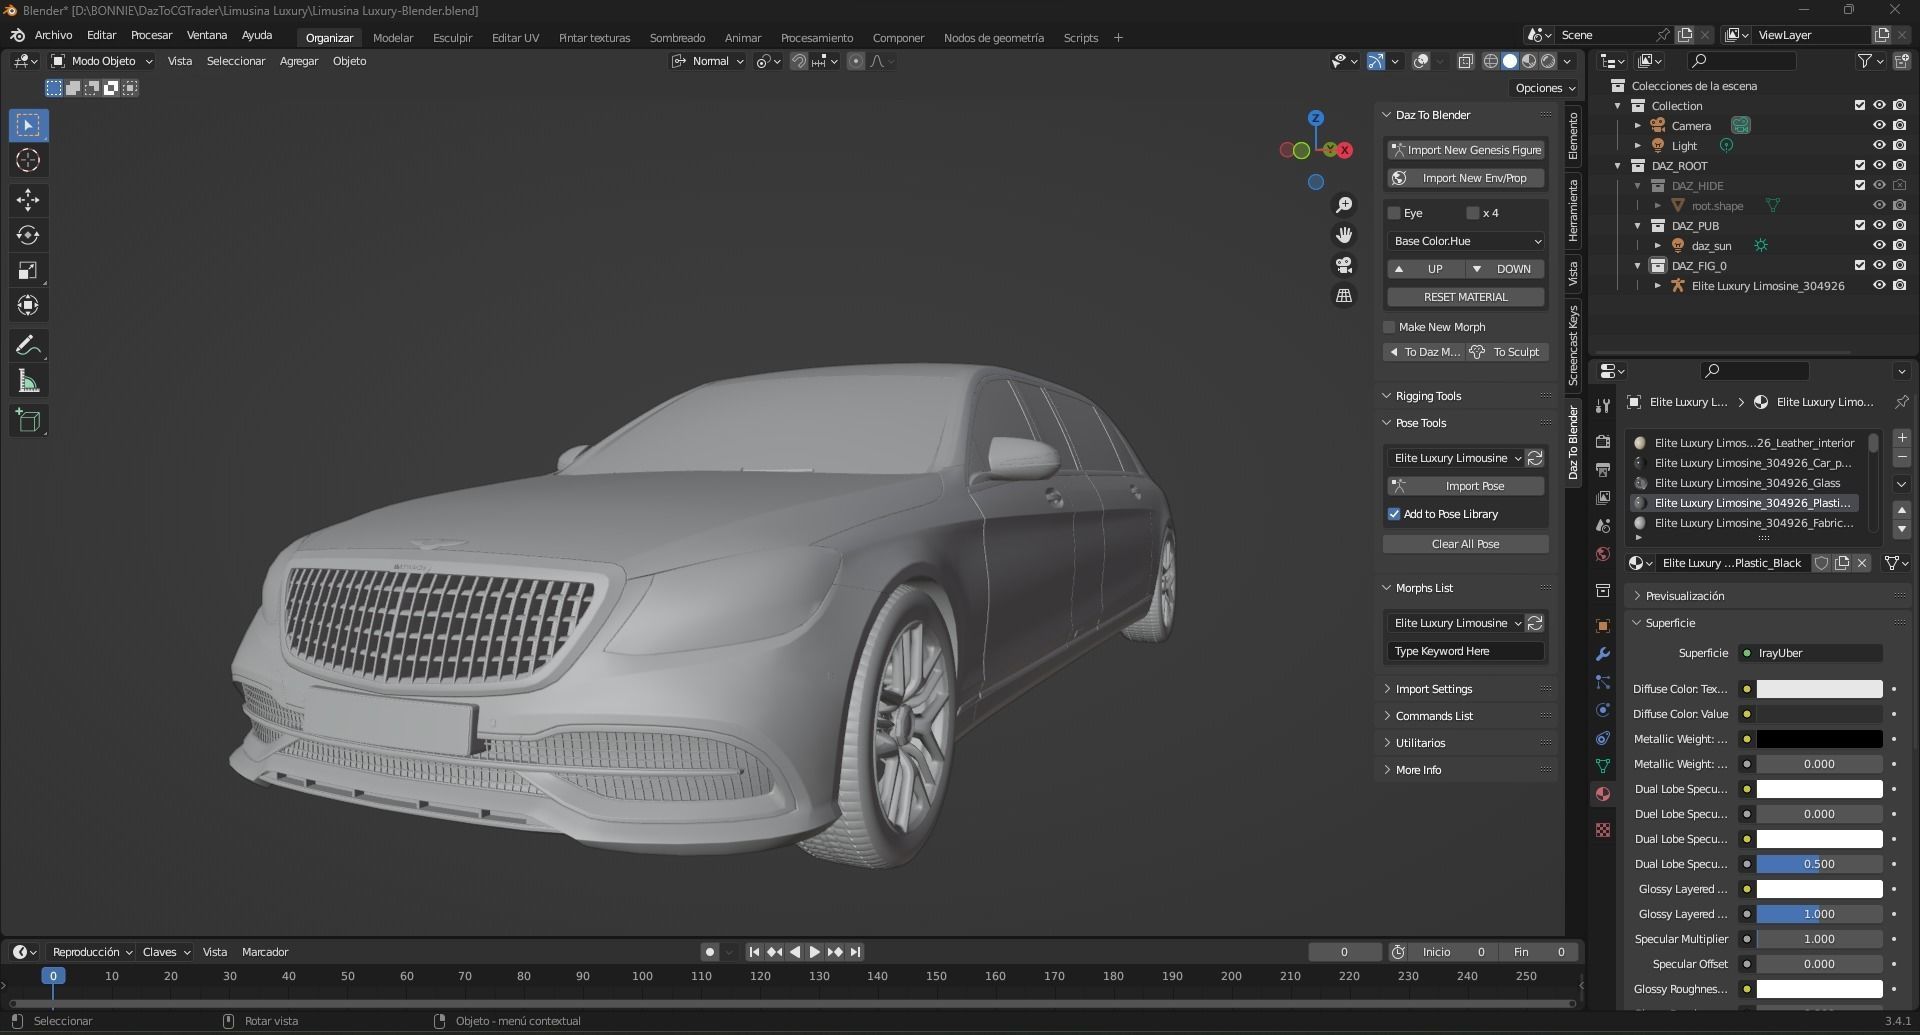Click the zoom view magnifier icon
Screen dimensions: 1920x1035
[1344, 205]
